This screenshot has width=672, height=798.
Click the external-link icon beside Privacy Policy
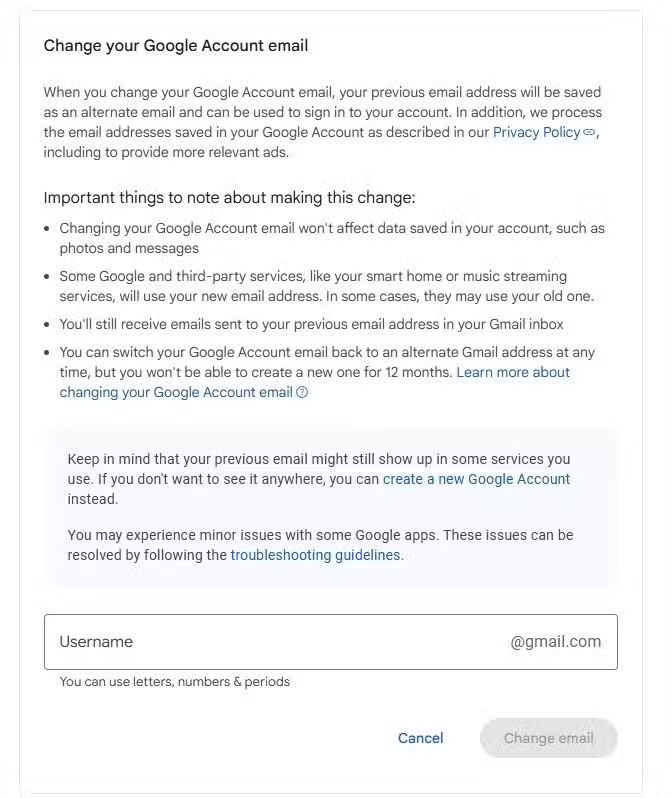pos(590,132)
